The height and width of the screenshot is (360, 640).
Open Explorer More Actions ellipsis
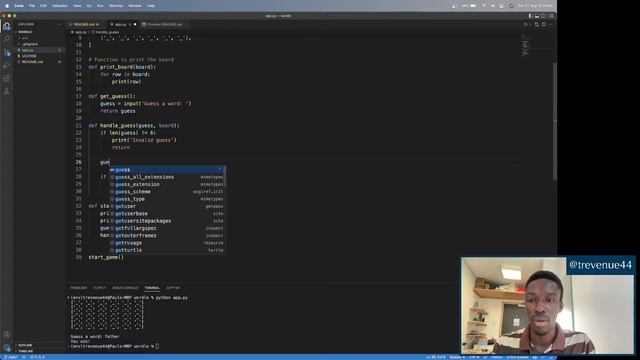(60, 24)
